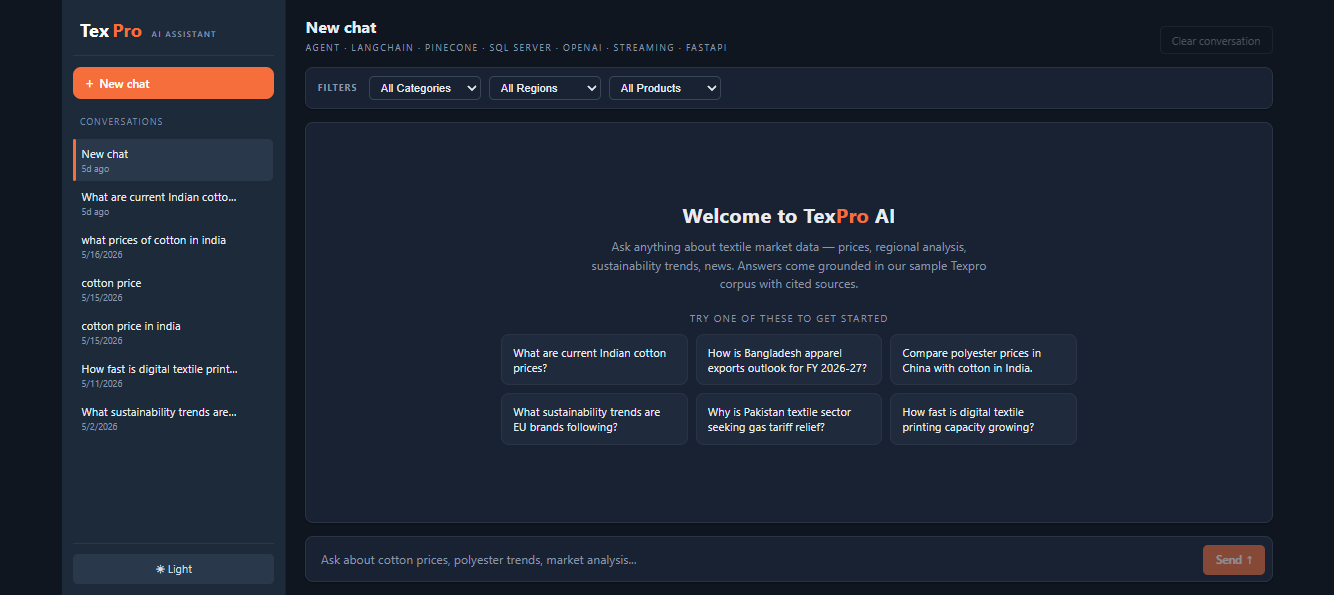1334x595 pixels.
Task: Click the 'Welcome to TexPro AI' heading
Action: pos(789,216)
